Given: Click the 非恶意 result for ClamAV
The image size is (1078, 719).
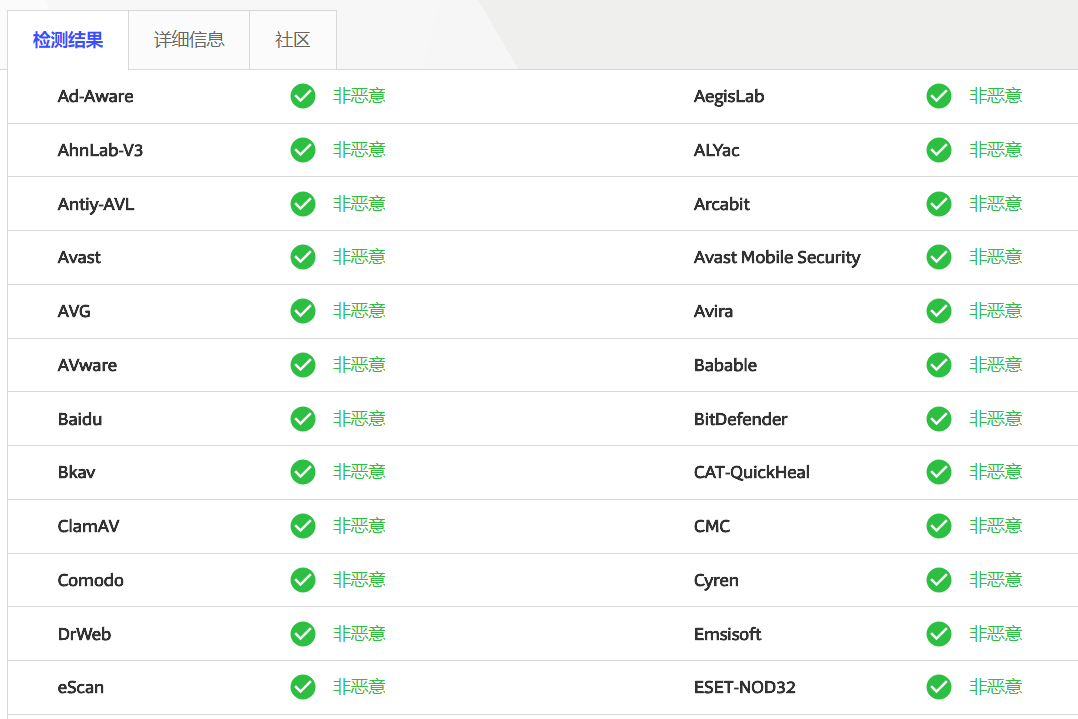Looking at the screenshot, I should [x=360, y=526].
